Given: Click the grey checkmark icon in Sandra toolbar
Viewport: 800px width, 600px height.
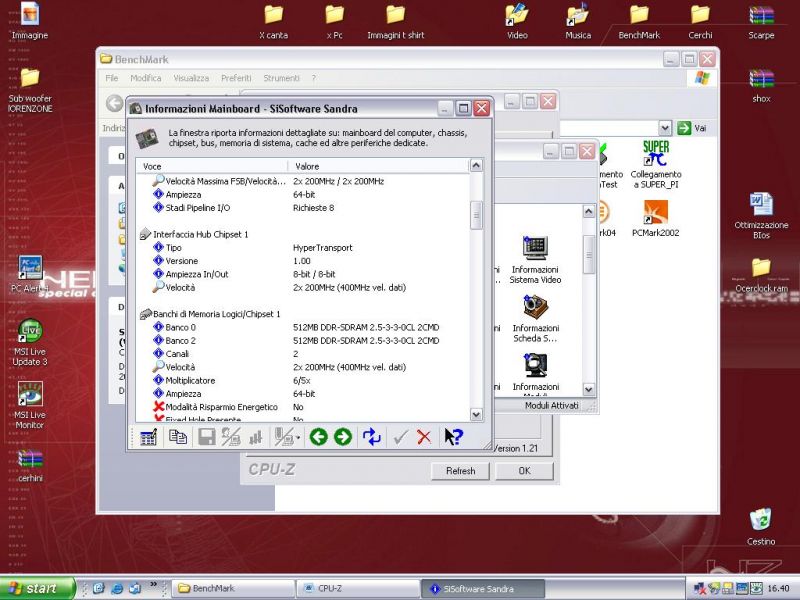Looking at the screenshot, I should coord(401,437).
